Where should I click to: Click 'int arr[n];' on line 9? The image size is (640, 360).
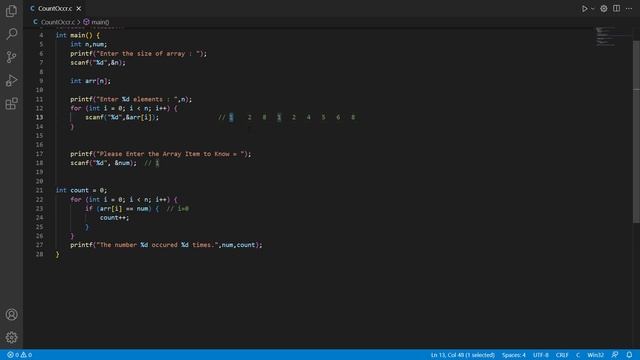(x=90, y=81)
